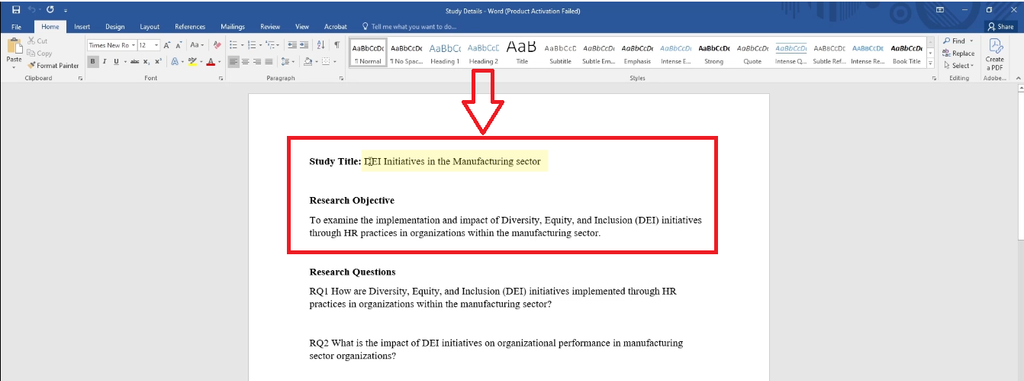The width and height of the screenshot is (1024, 381).
Task: Apply superscript formatting
Action: tap(158, 61)
